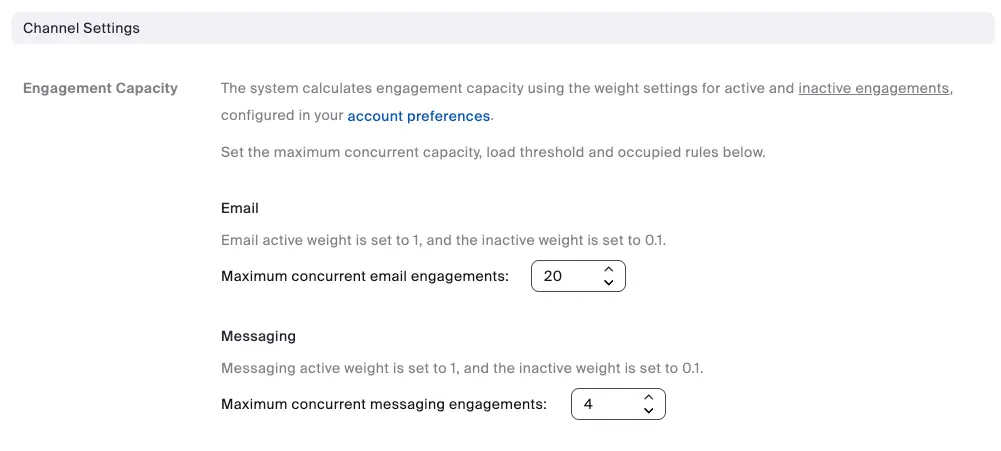Select the Engagement Capacity label
1001x451 pixels.
[x=100, y=88]
